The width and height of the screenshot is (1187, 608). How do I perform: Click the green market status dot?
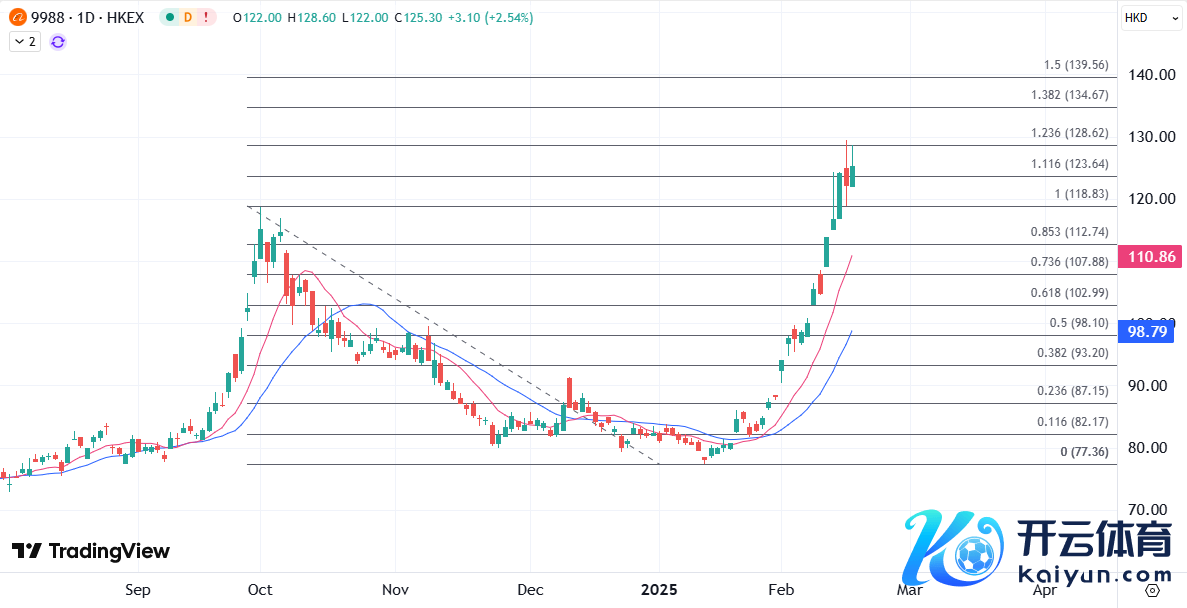(x=171, y=18)
